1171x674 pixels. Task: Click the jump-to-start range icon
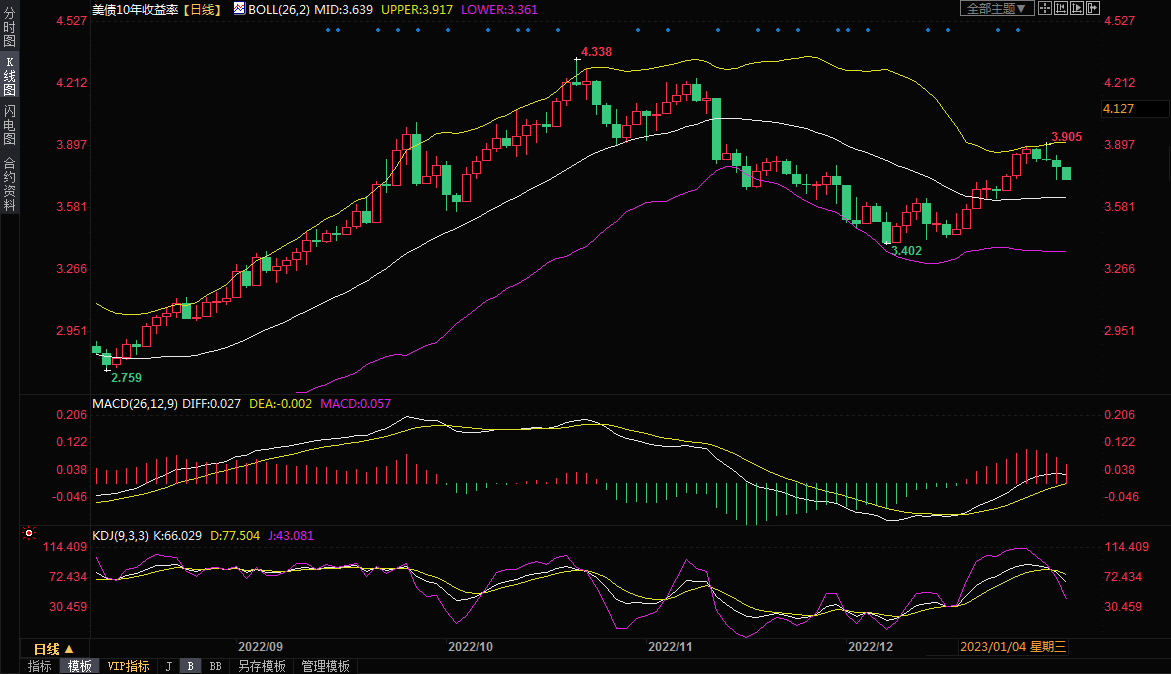click(x=1061, y=8)
